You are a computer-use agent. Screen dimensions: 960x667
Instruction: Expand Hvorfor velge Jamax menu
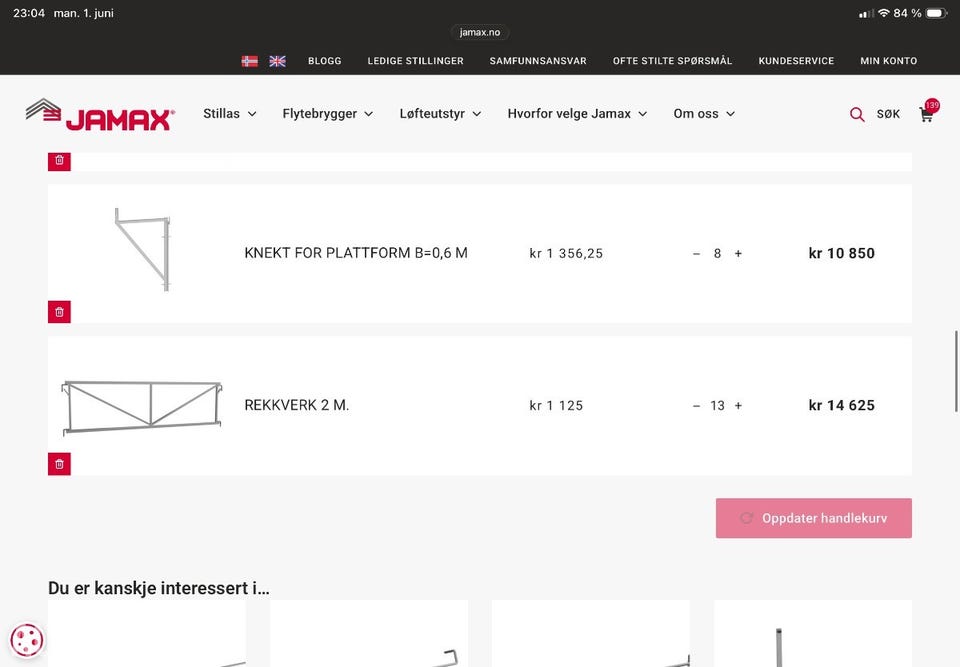click(x=577, y=114)
